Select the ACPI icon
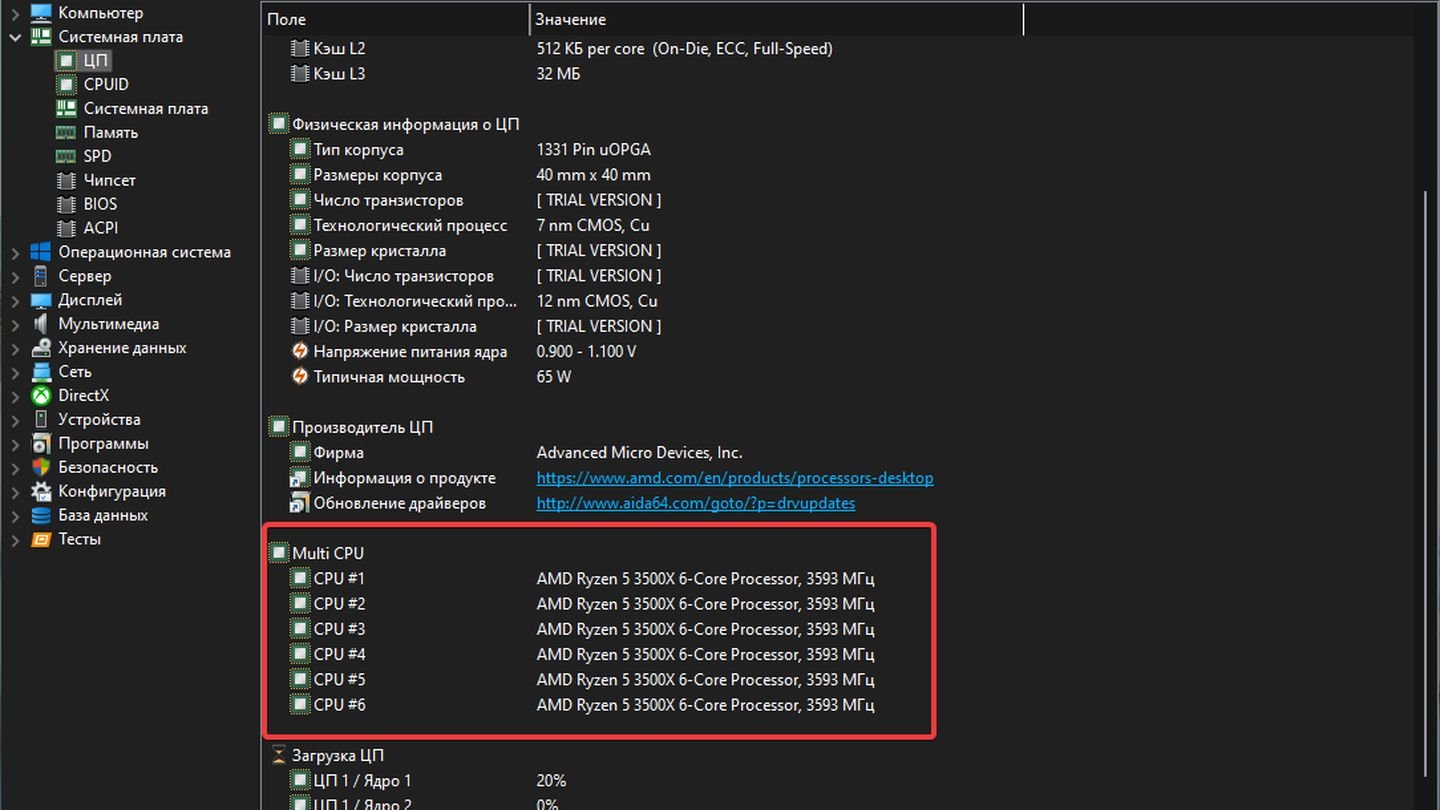Screen dimensions: 1440x810 click(x=66, y=229)
